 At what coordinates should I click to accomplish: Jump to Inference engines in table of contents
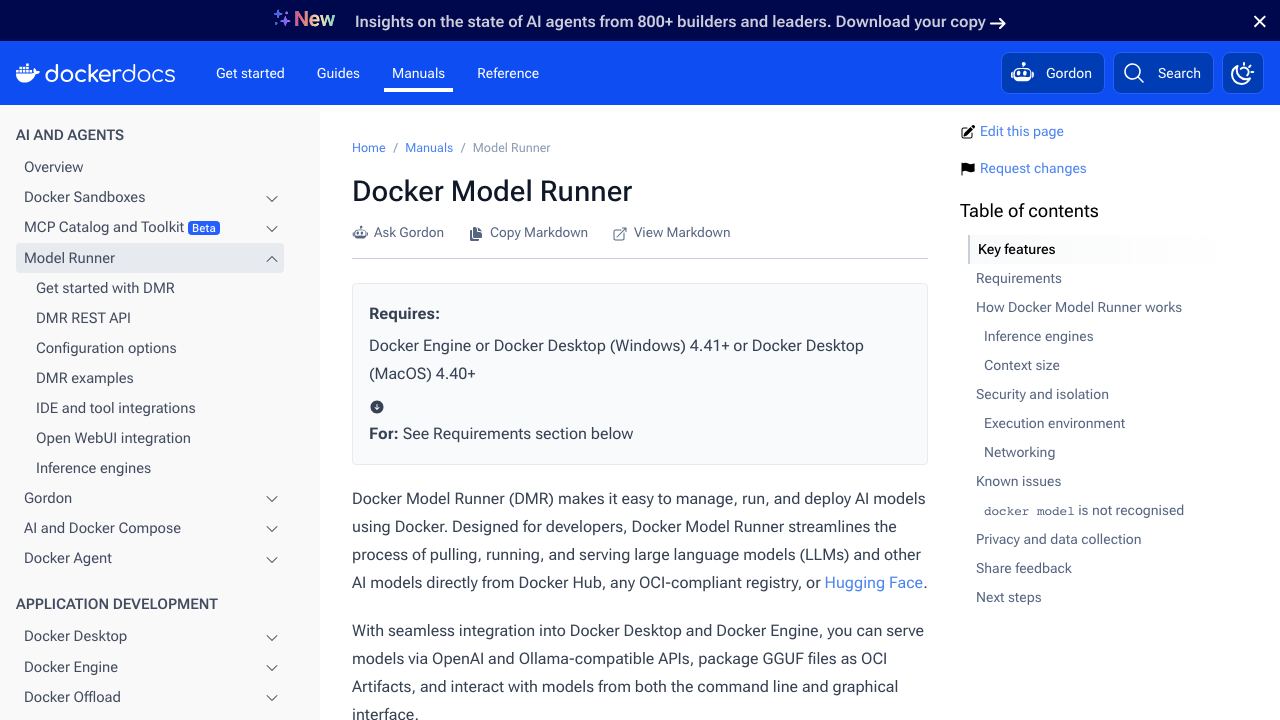tap(1039, 337)
